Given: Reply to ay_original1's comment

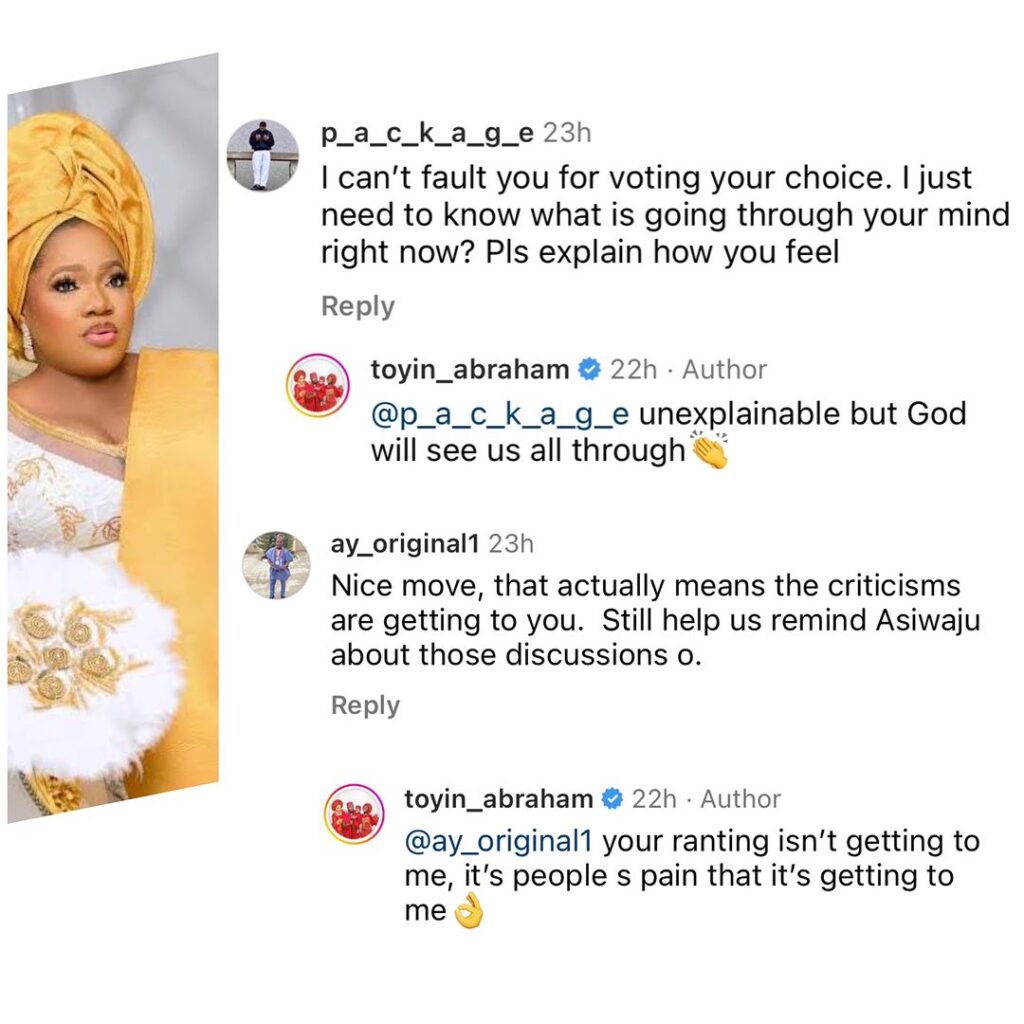Looking at the screenshot, I should pos(365,705).
